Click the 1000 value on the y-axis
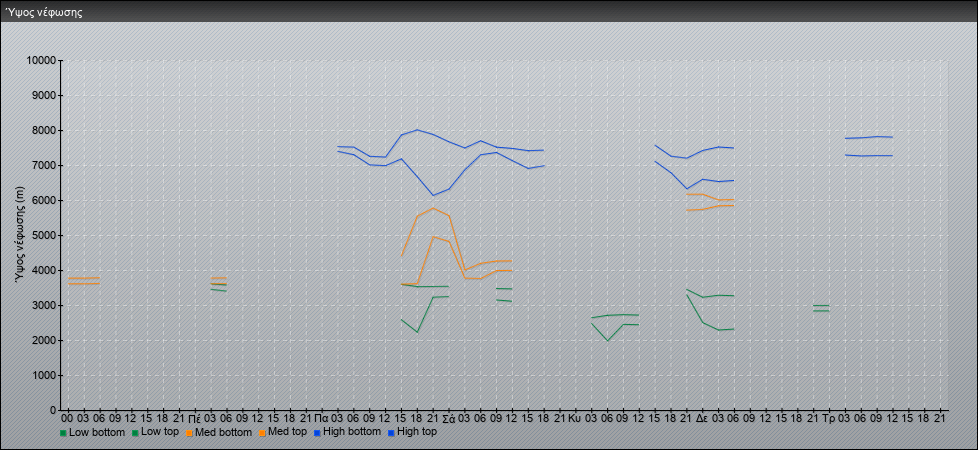 point(44,375)
